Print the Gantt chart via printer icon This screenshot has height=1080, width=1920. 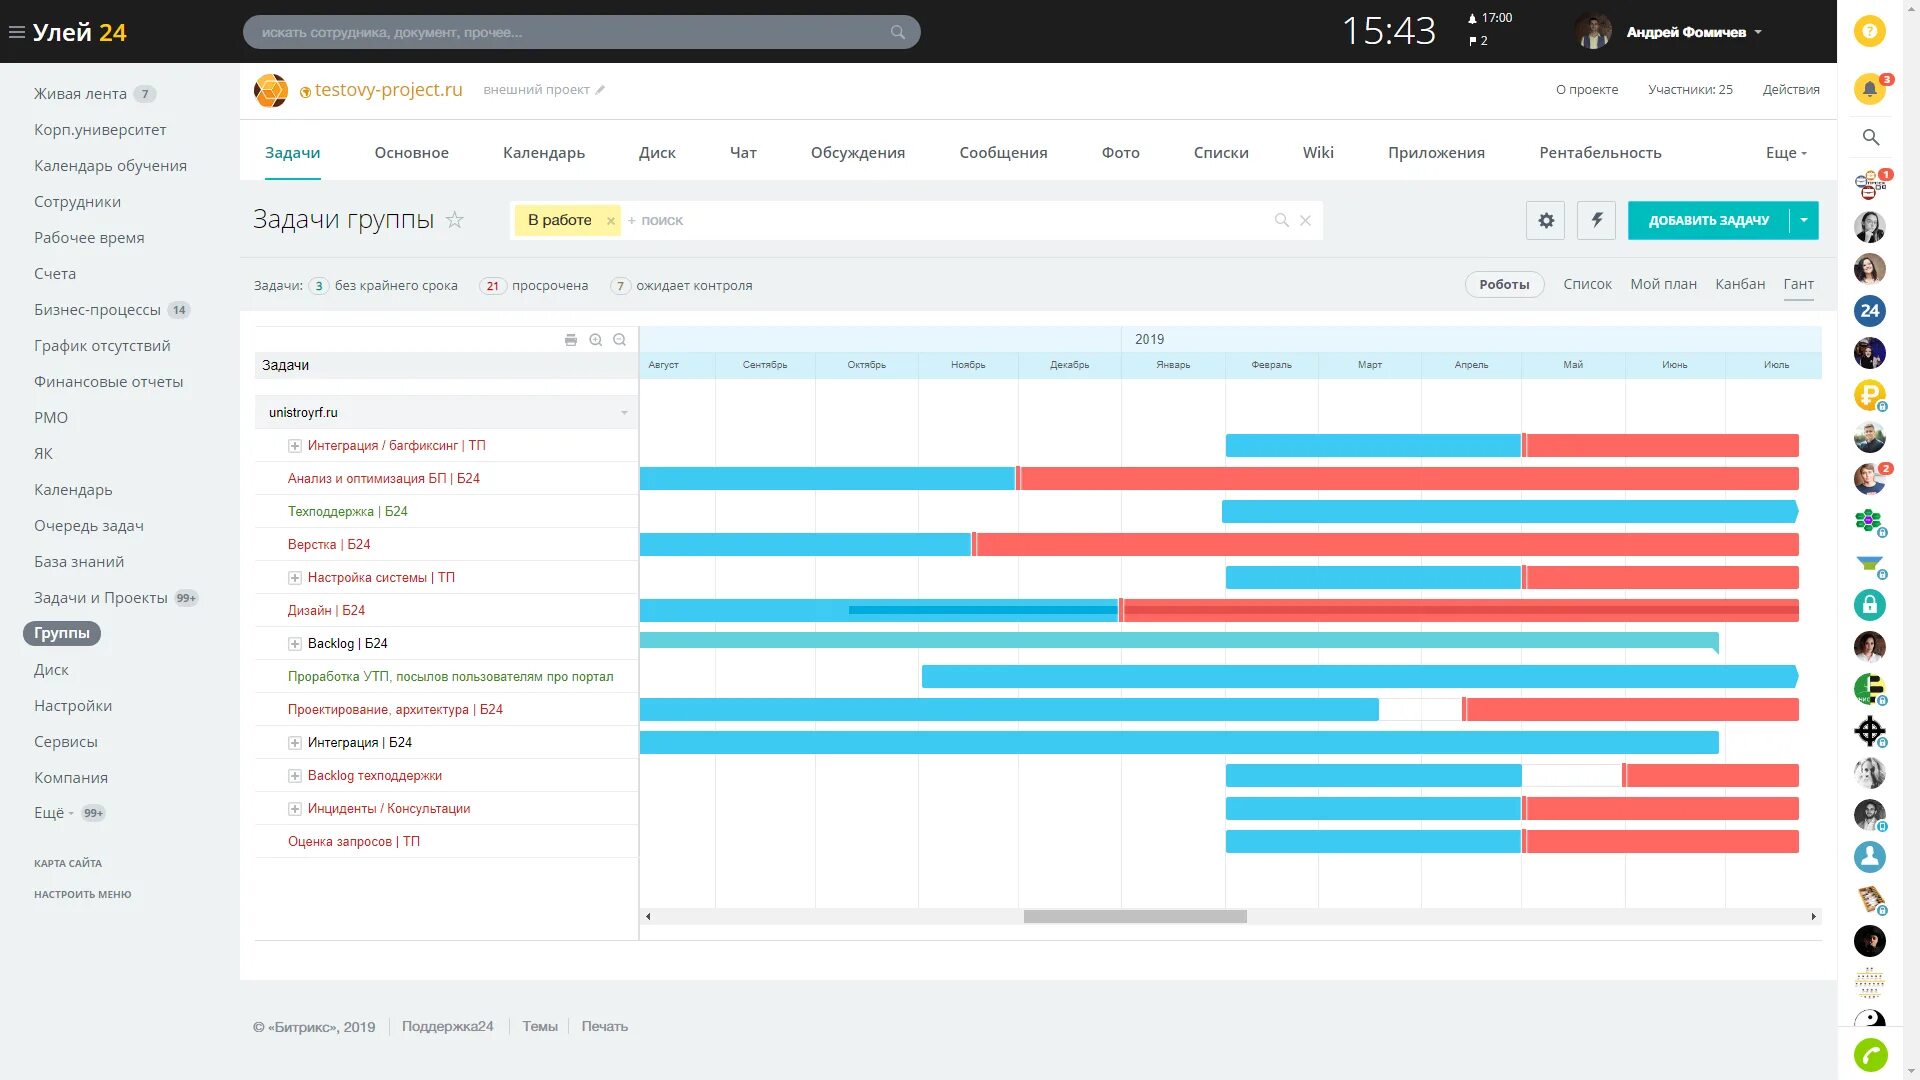click(571, 340)
